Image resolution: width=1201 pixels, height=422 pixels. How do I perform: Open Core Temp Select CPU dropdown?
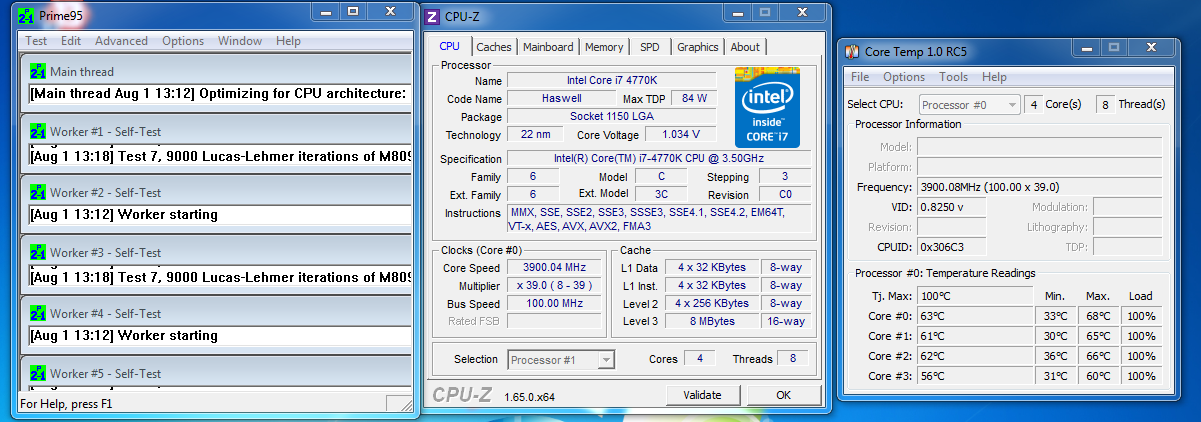pos(969,104)
